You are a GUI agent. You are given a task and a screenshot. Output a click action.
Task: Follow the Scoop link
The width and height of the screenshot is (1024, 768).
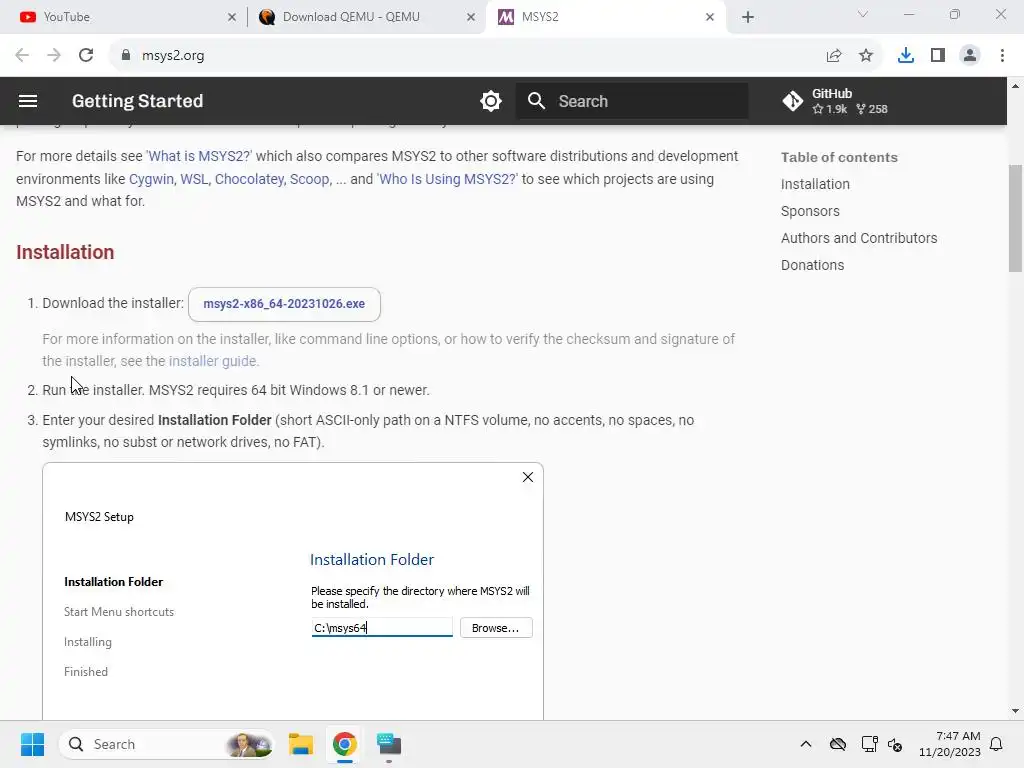(310, 179)
